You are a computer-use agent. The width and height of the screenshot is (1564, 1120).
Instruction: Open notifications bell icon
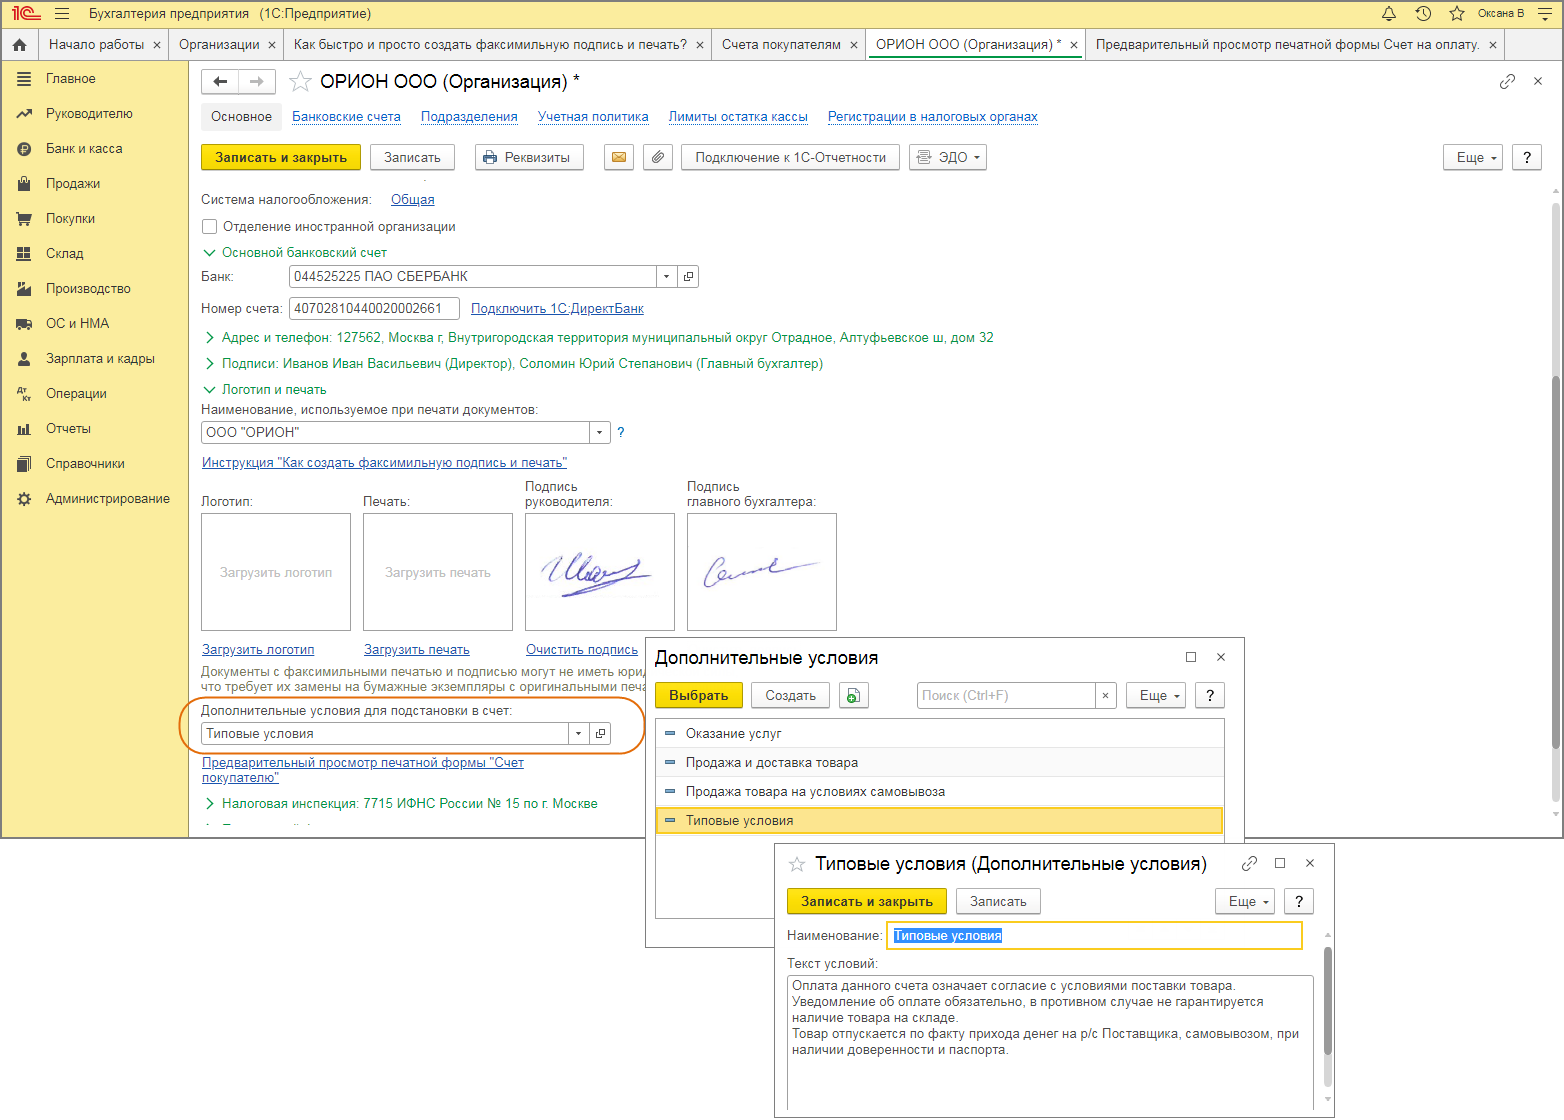click(1389, 13)
